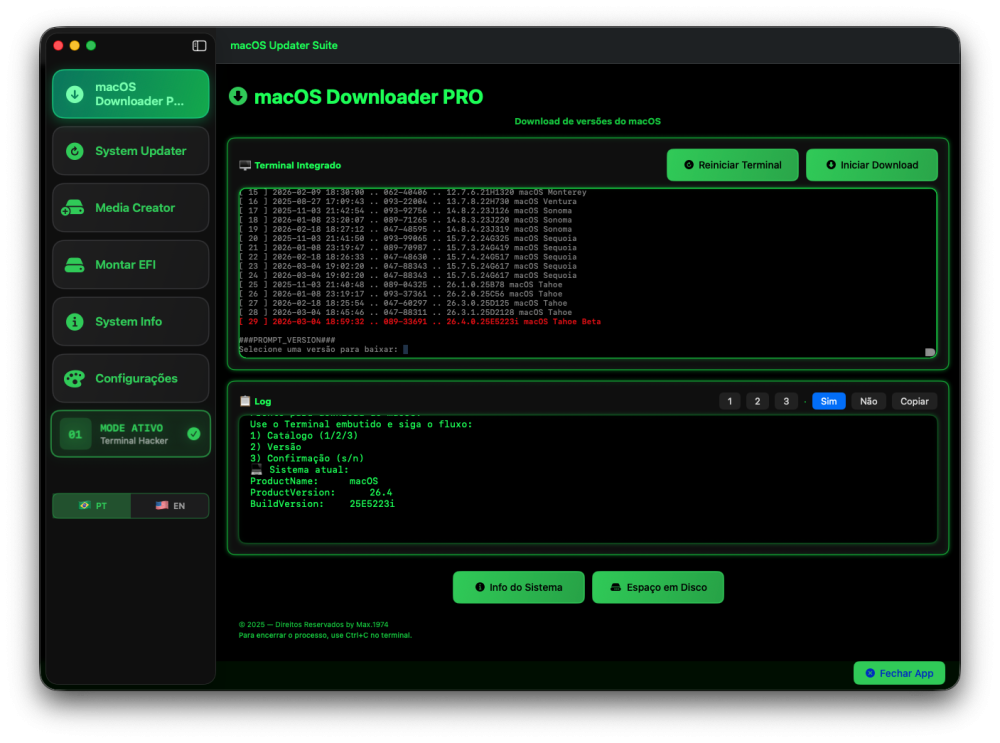This screenshot has height=743, width=1000.
Task: Click the Configurações palette icon
Action: [74, 378]
